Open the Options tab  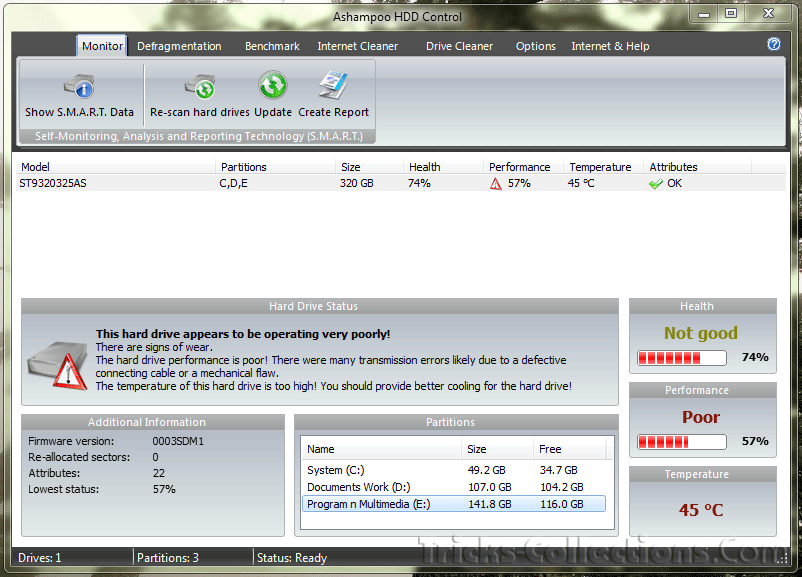pyautogui.click(x=535, y=46)
